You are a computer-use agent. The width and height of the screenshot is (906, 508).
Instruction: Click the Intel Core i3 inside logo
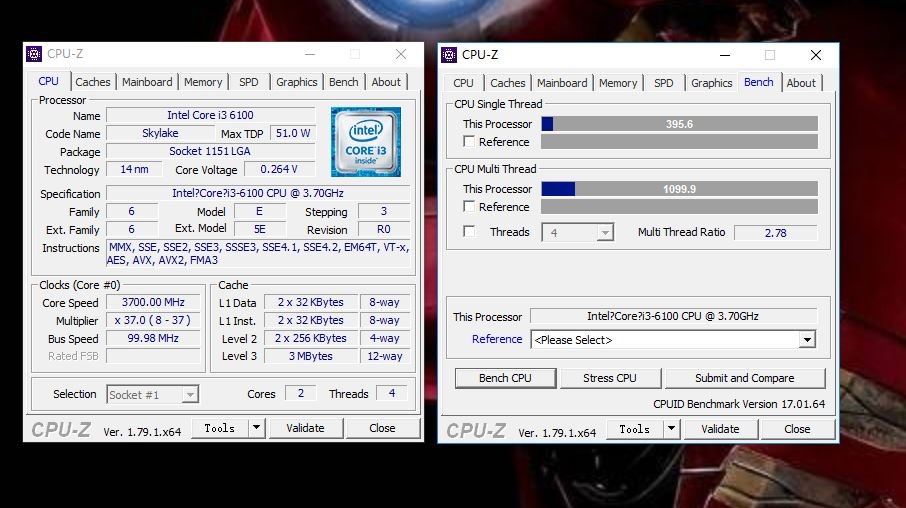366,142
